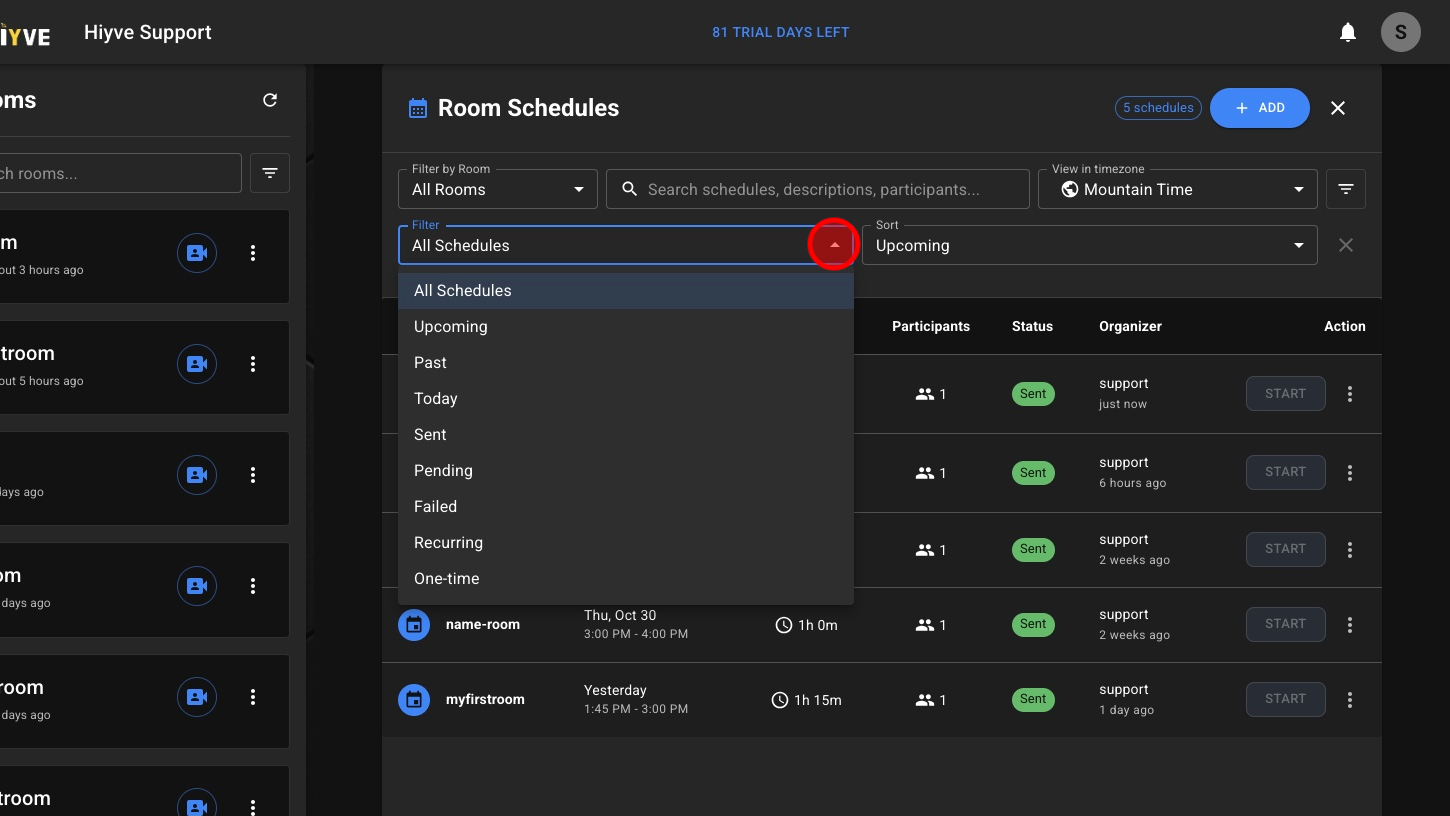Refresh the rooms list
Screen dimensions: 1450x816
coord(270,100)
